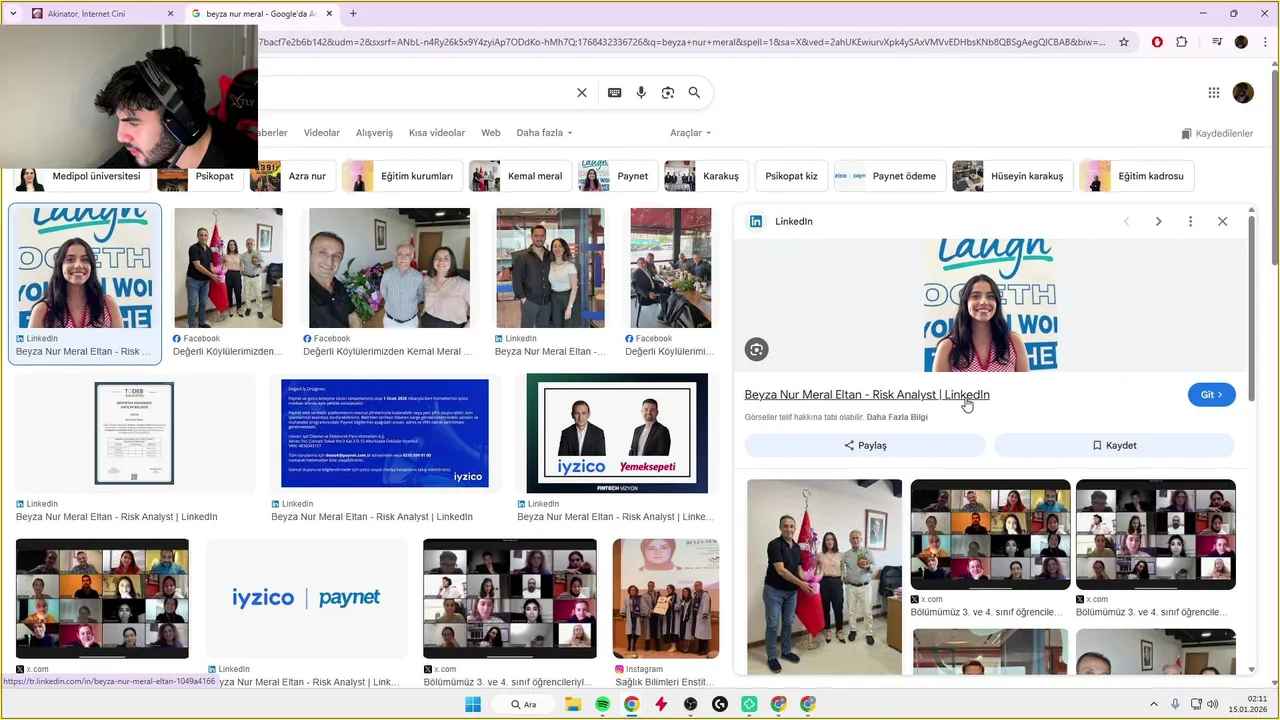The width and height of the screenshot is (1280, 720).
Task: Open the Daha Fazla Bilgi link
Action: tap(897, 417)
